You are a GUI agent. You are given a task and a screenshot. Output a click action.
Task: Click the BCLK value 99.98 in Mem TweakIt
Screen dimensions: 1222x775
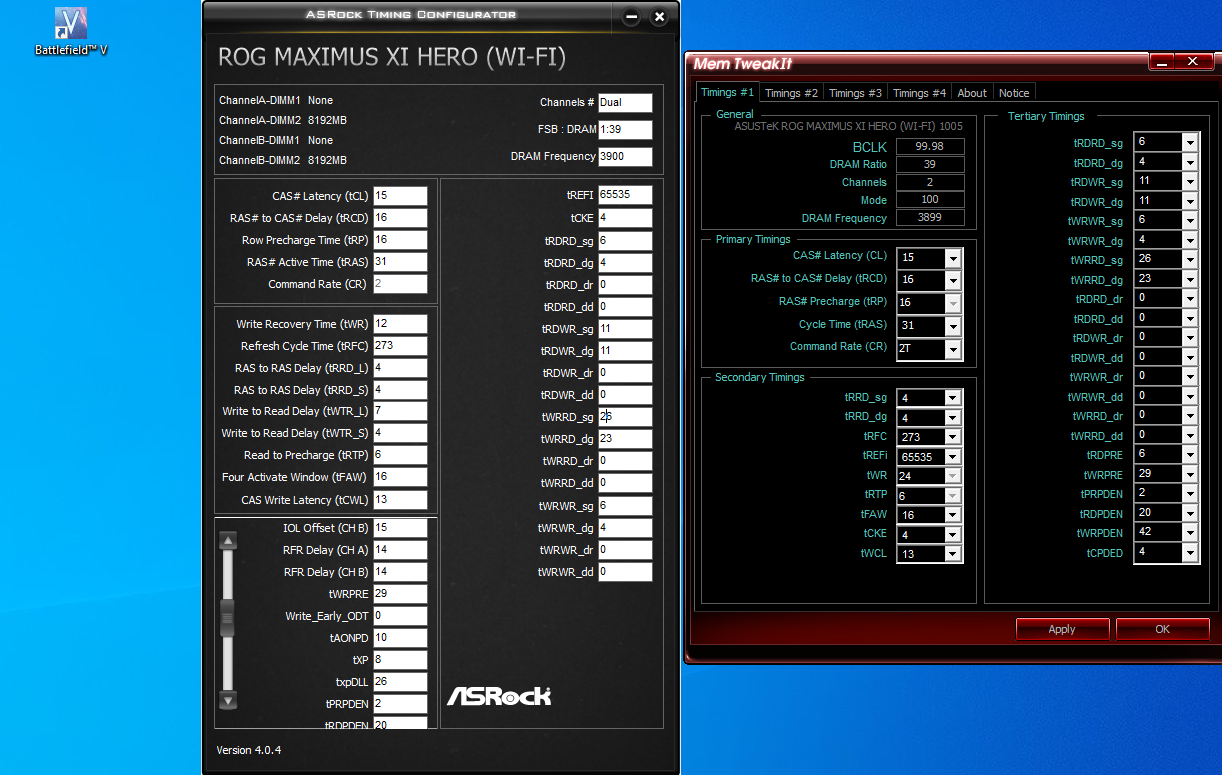pos(930,146)
